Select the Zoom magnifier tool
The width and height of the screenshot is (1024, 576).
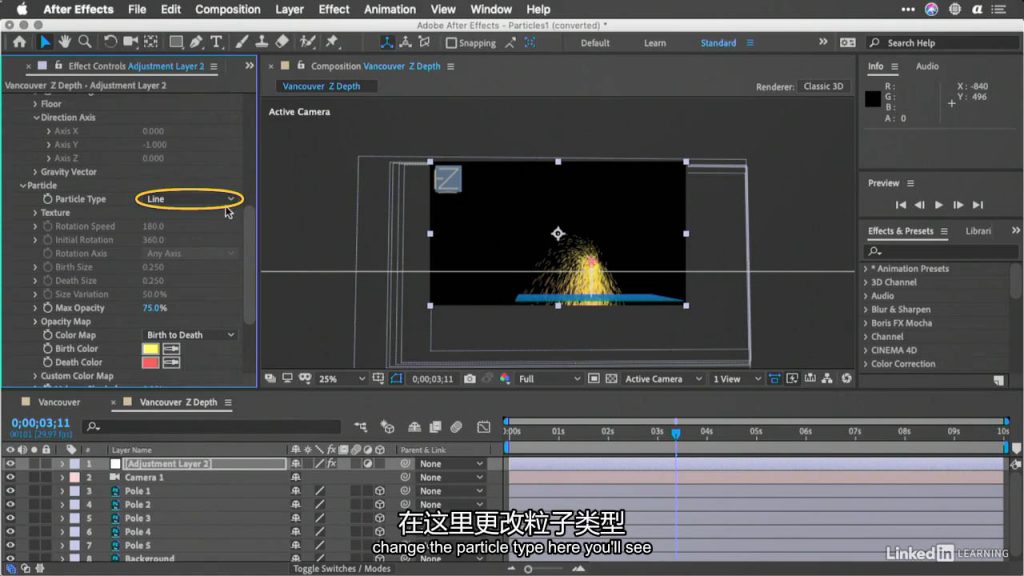pos(85,42)
